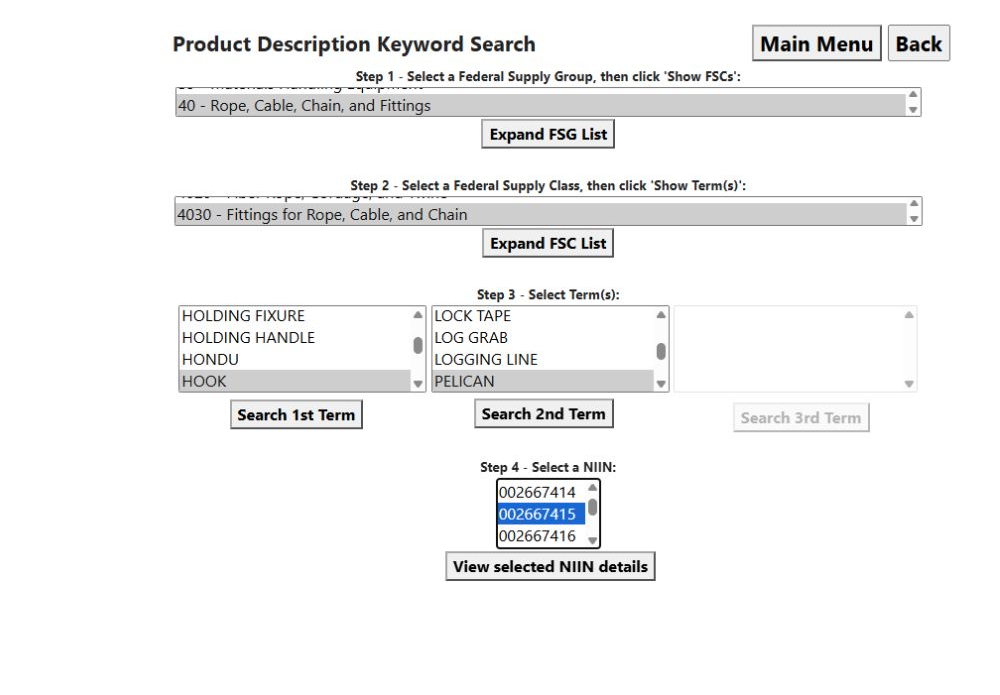1000x695 pixels.
Task: Click the first term list scrollbar thumb
Action: (x=418, y=345)
